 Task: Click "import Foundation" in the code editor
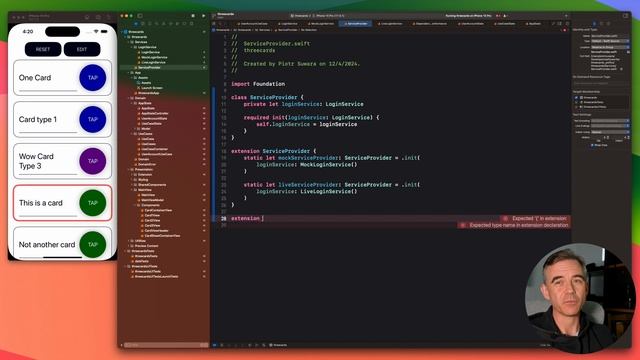tap(258, 84)
